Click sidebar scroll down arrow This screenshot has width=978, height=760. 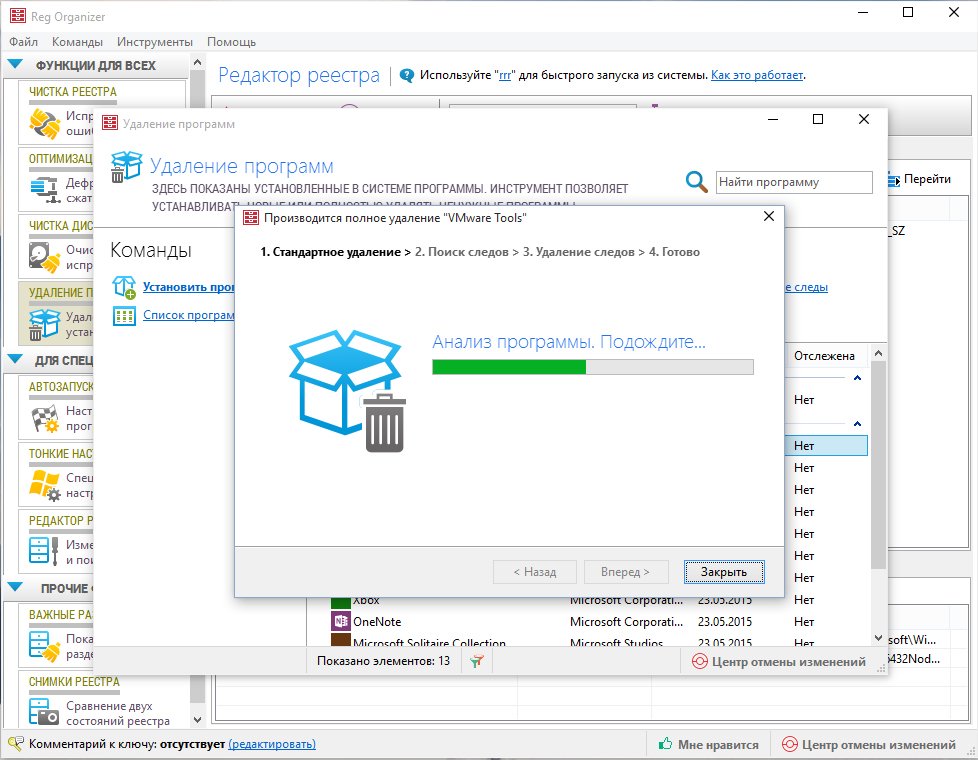197,719
